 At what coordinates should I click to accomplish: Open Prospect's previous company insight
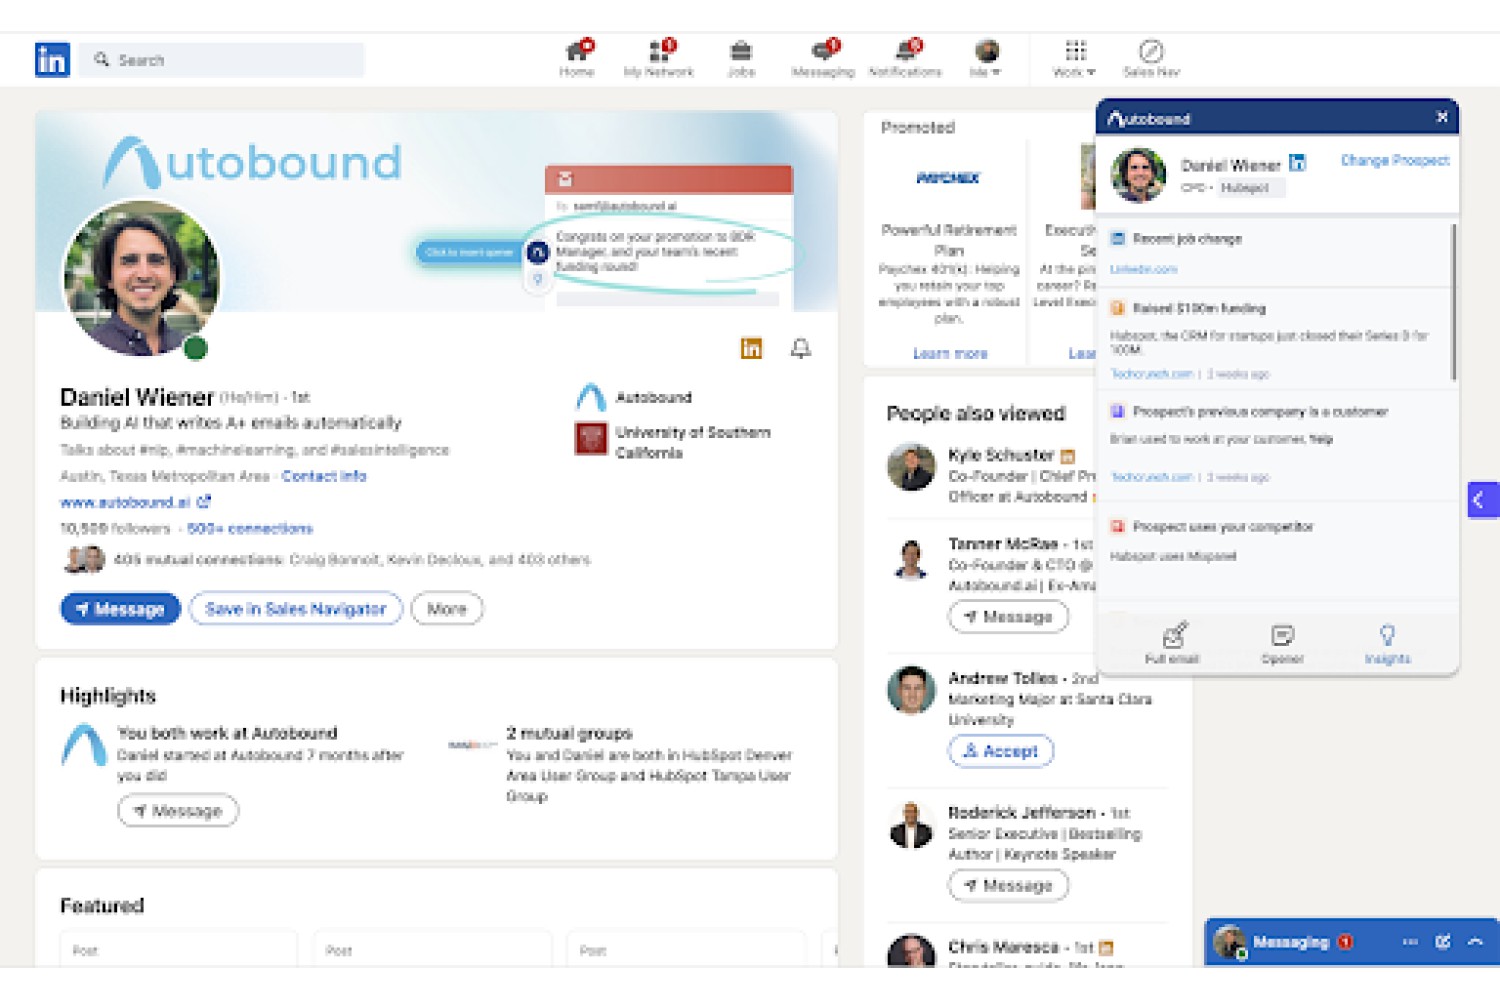point(1260,411)
